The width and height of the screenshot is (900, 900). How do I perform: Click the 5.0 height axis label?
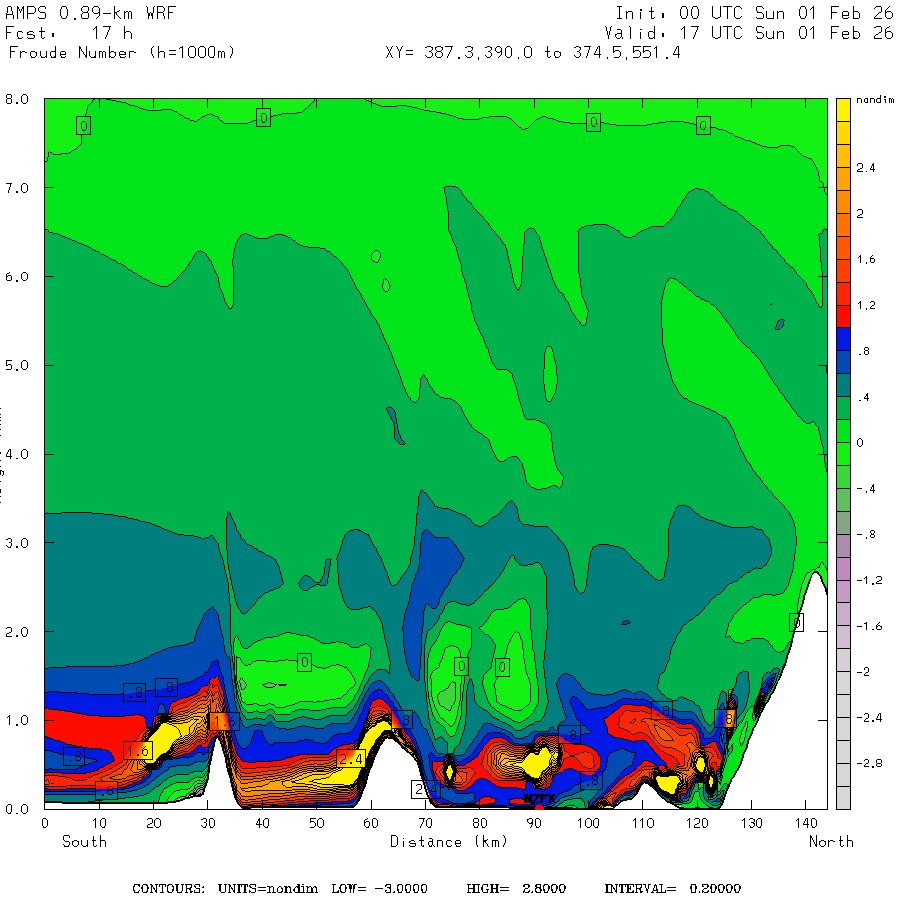(x=17, y=366)
